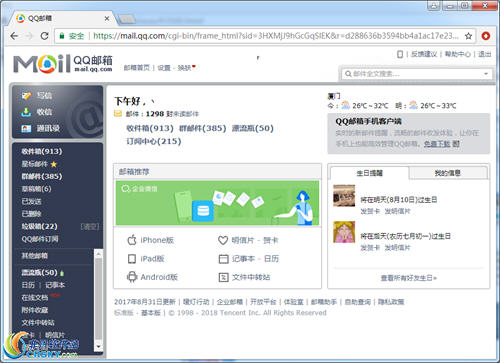The width and height of the screenshot is (500, 363).
Task: Click the postcard heart icon
Action: [x=223, y=240]
